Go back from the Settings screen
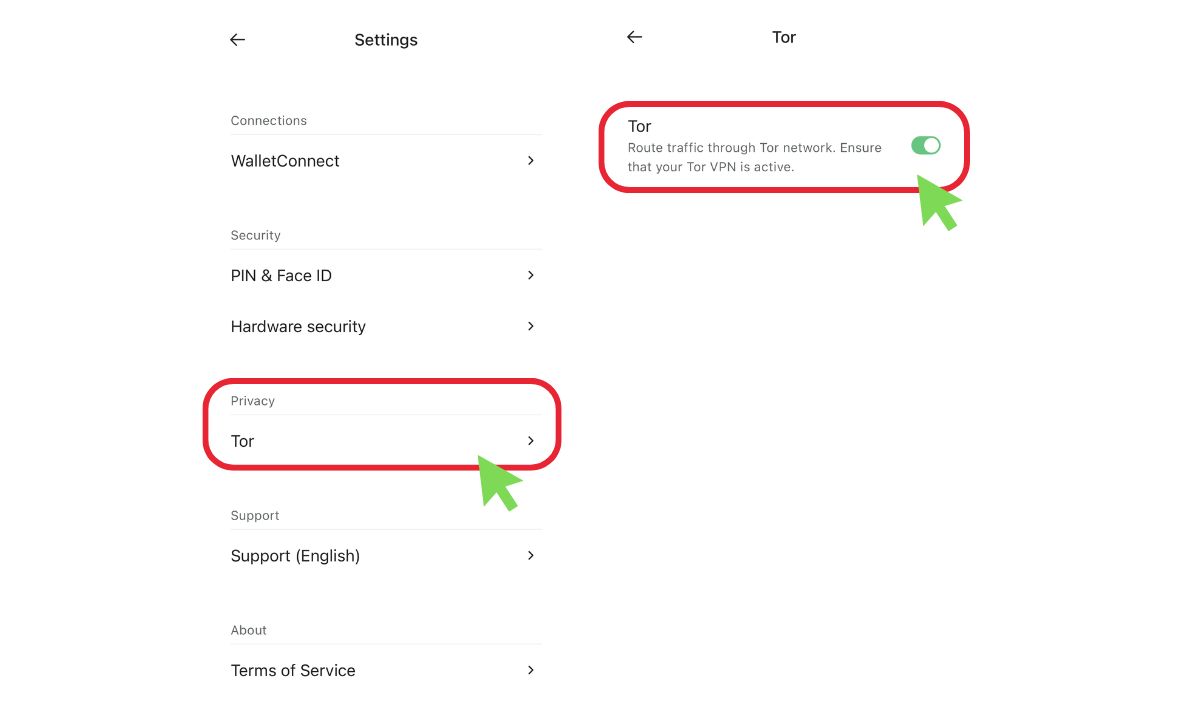This screenshot has height=712, width=1200. [x=237, y=40]
